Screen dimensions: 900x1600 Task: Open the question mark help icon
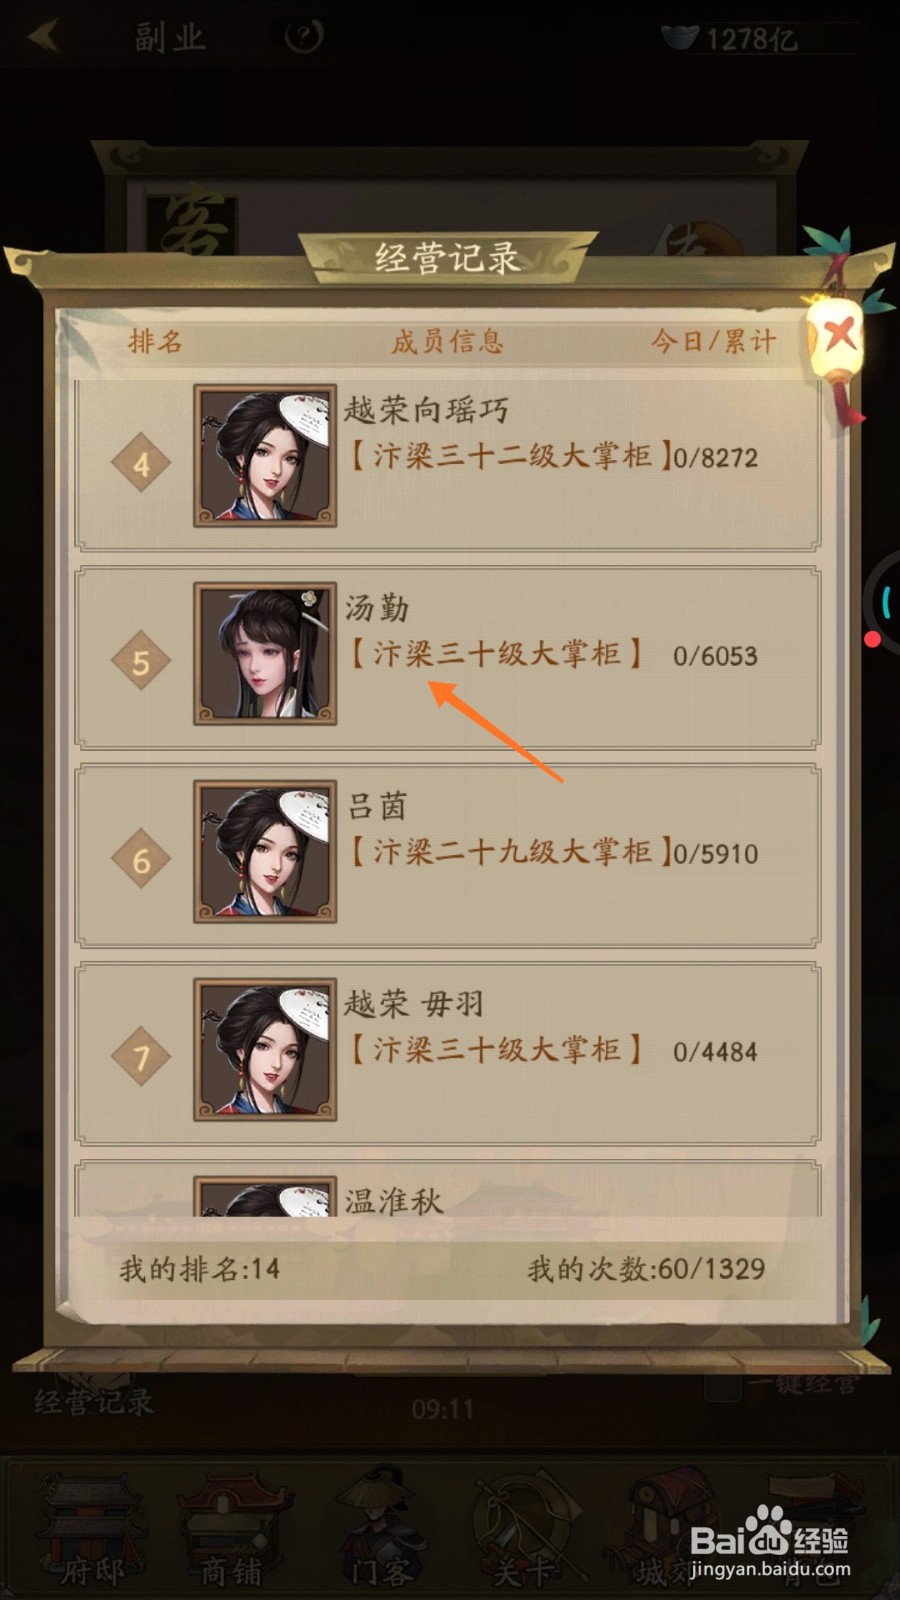303,37
